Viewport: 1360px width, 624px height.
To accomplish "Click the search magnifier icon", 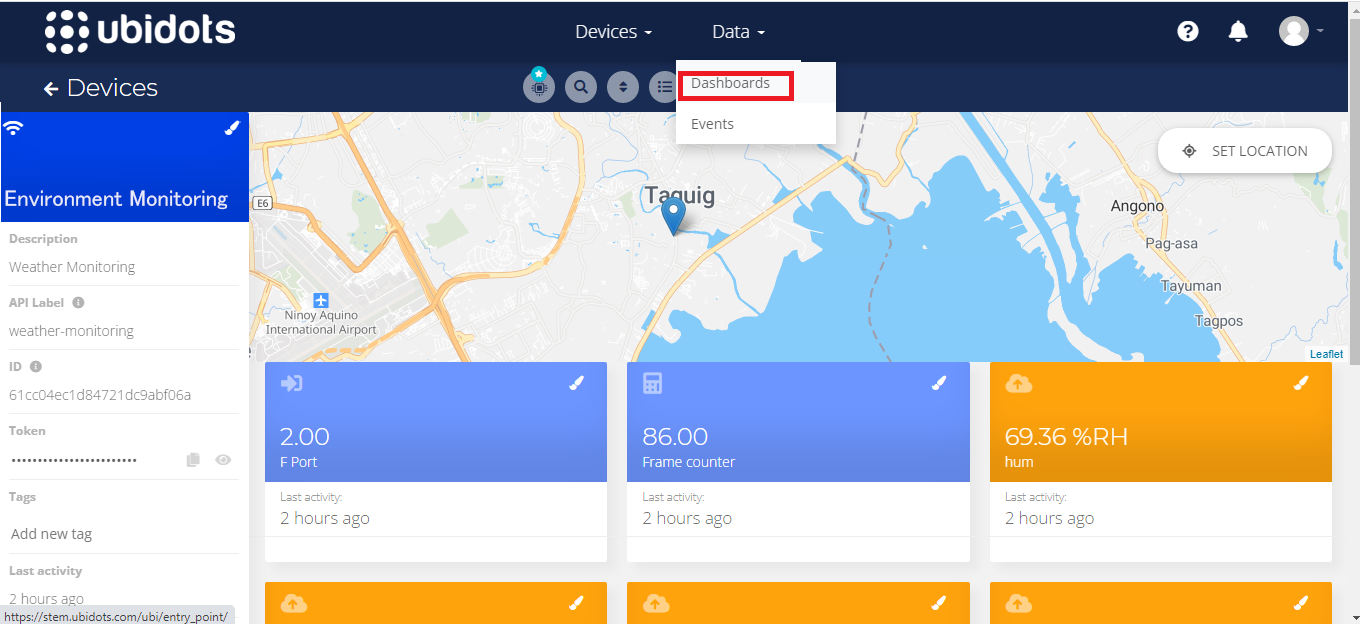I will tap(581, 88).
